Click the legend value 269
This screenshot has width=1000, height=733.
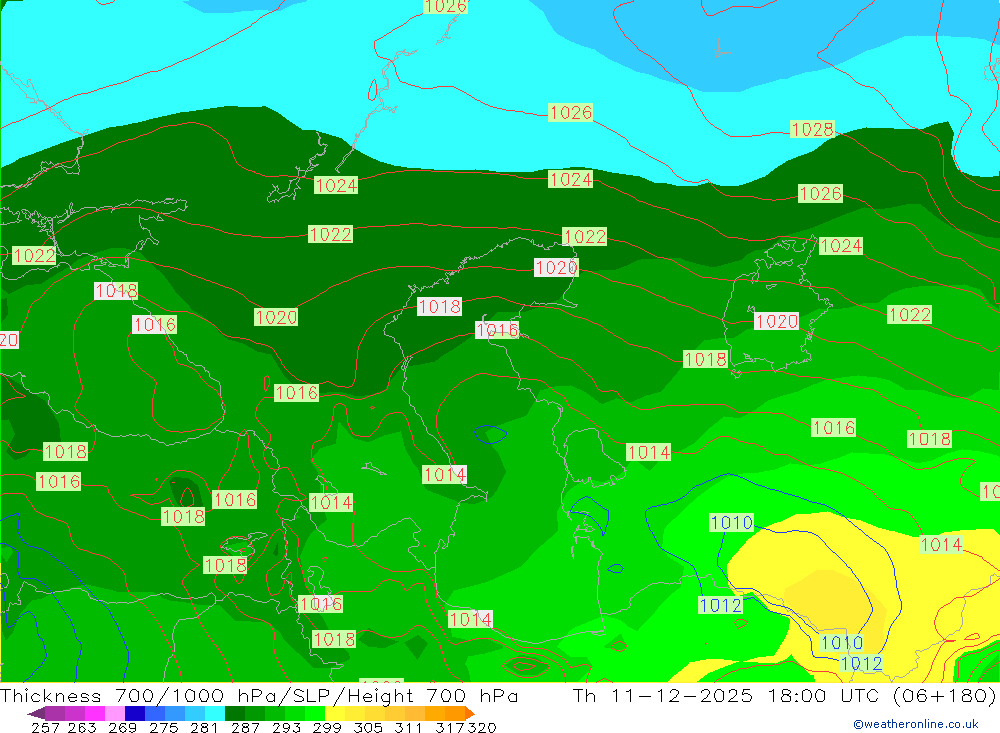click(x=122, y=727)
